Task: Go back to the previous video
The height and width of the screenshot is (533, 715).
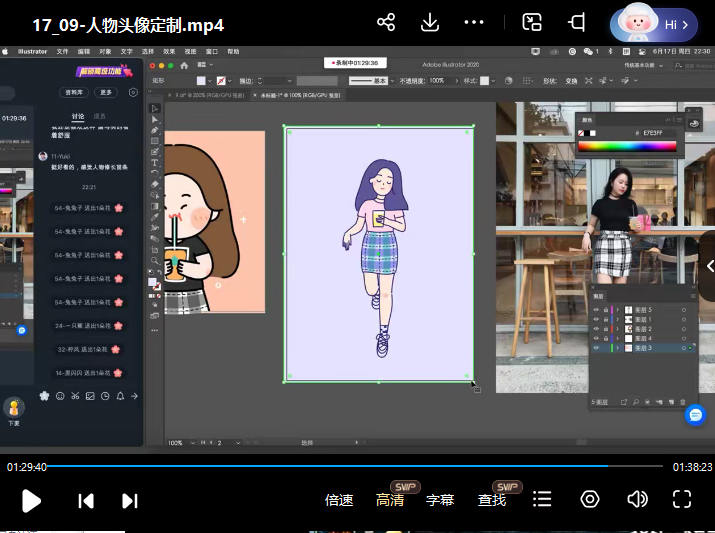Action: (87, 500)
